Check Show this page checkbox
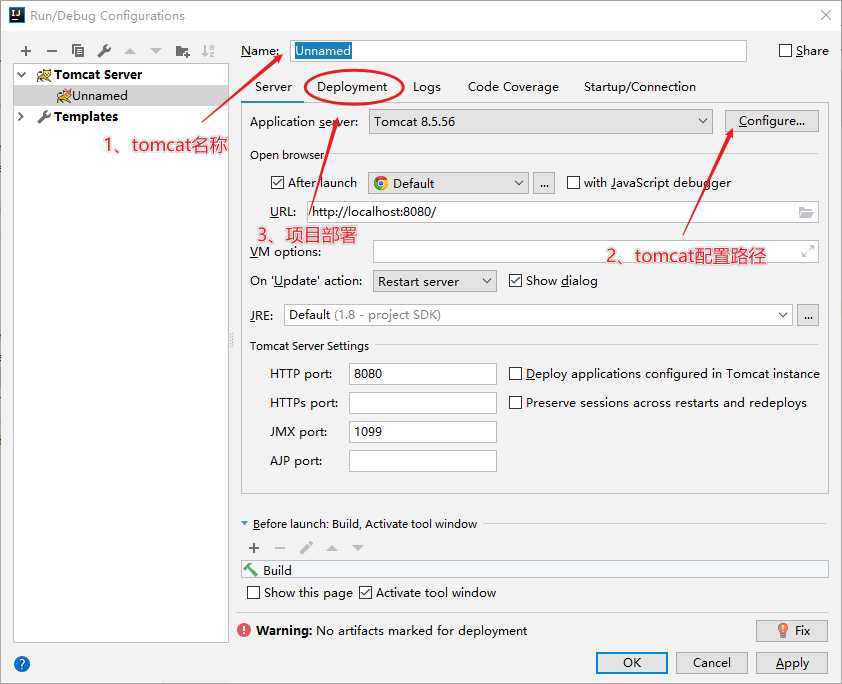Screen dimensions: 842x684 point(253,593)
